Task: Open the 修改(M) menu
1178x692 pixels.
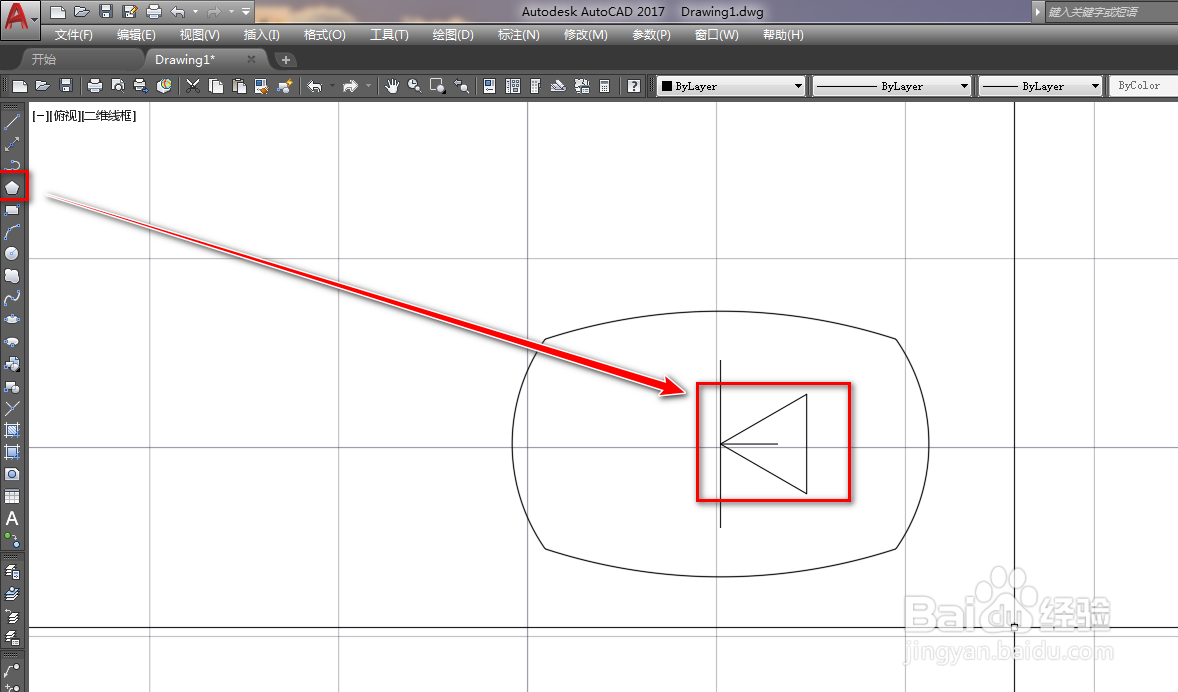Action: [x=585, y=35]
